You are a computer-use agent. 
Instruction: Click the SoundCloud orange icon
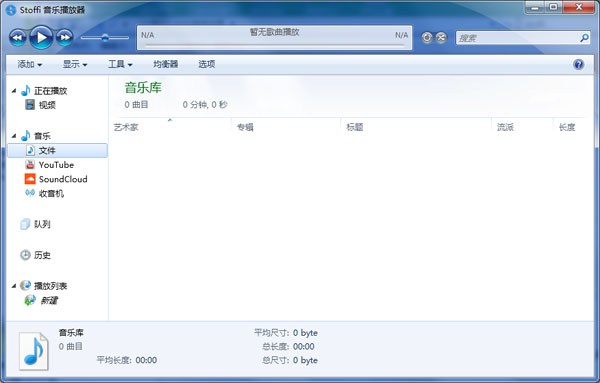pyautogui.click(x=30, y=179)
